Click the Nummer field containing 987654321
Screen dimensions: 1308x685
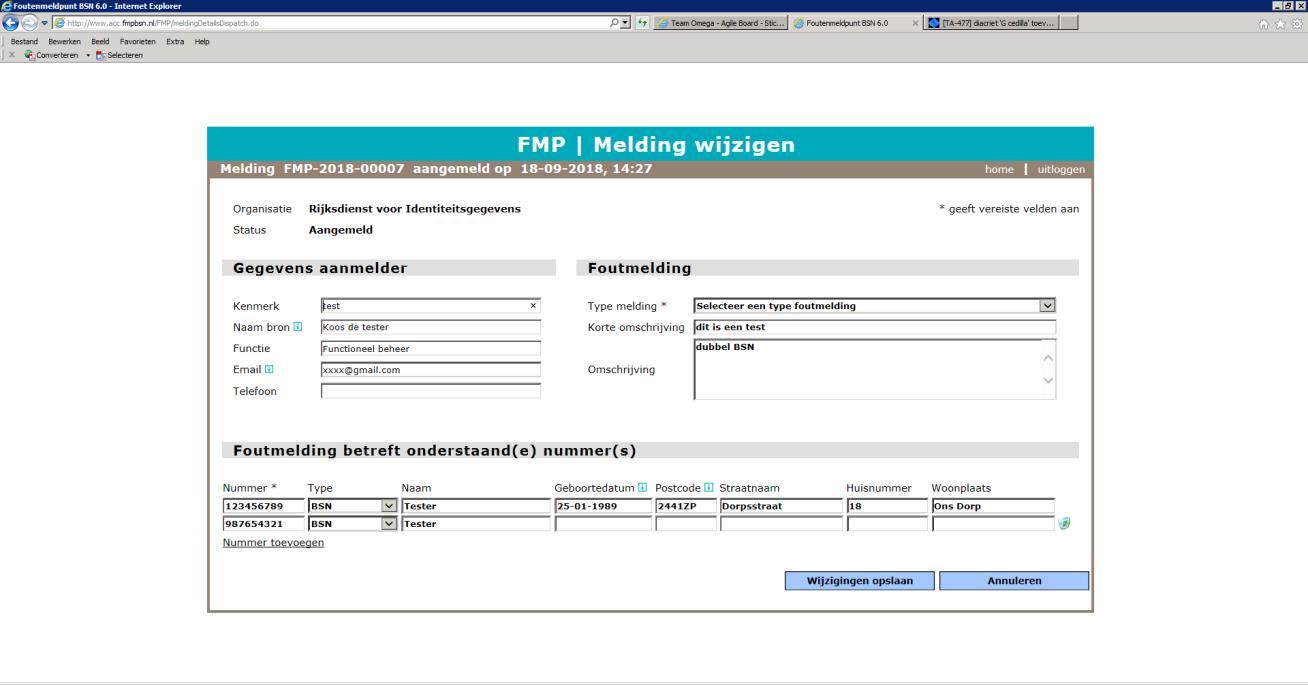click(x=263, y=524)
